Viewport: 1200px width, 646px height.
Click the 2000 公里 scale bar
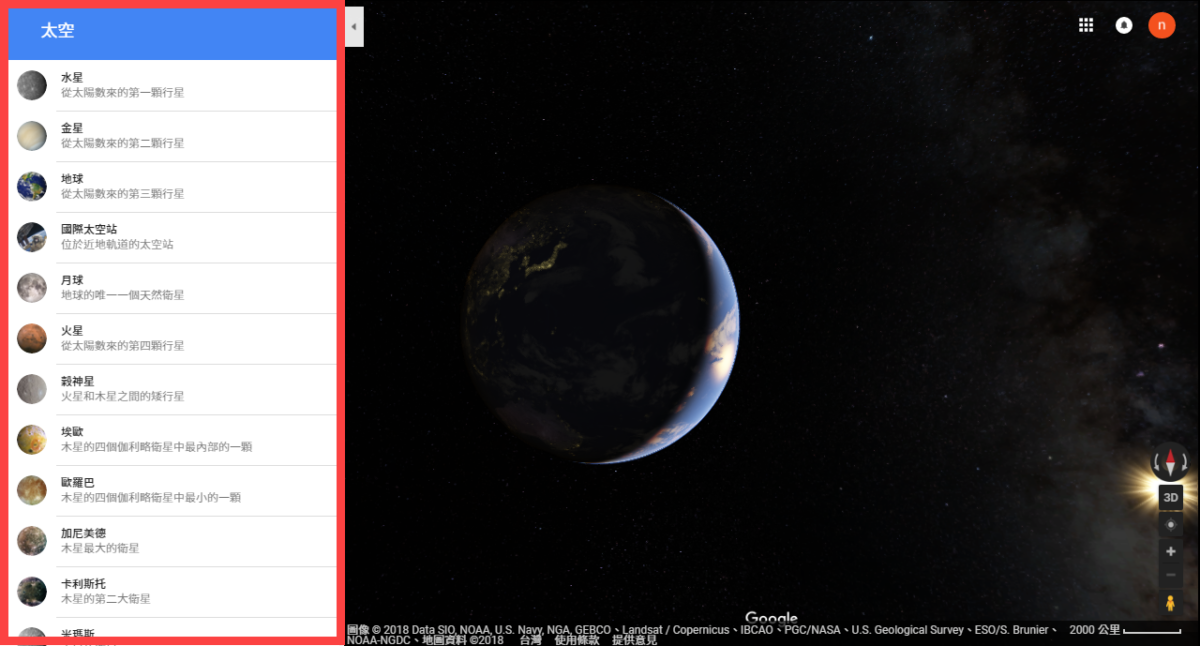point(1125,630)
